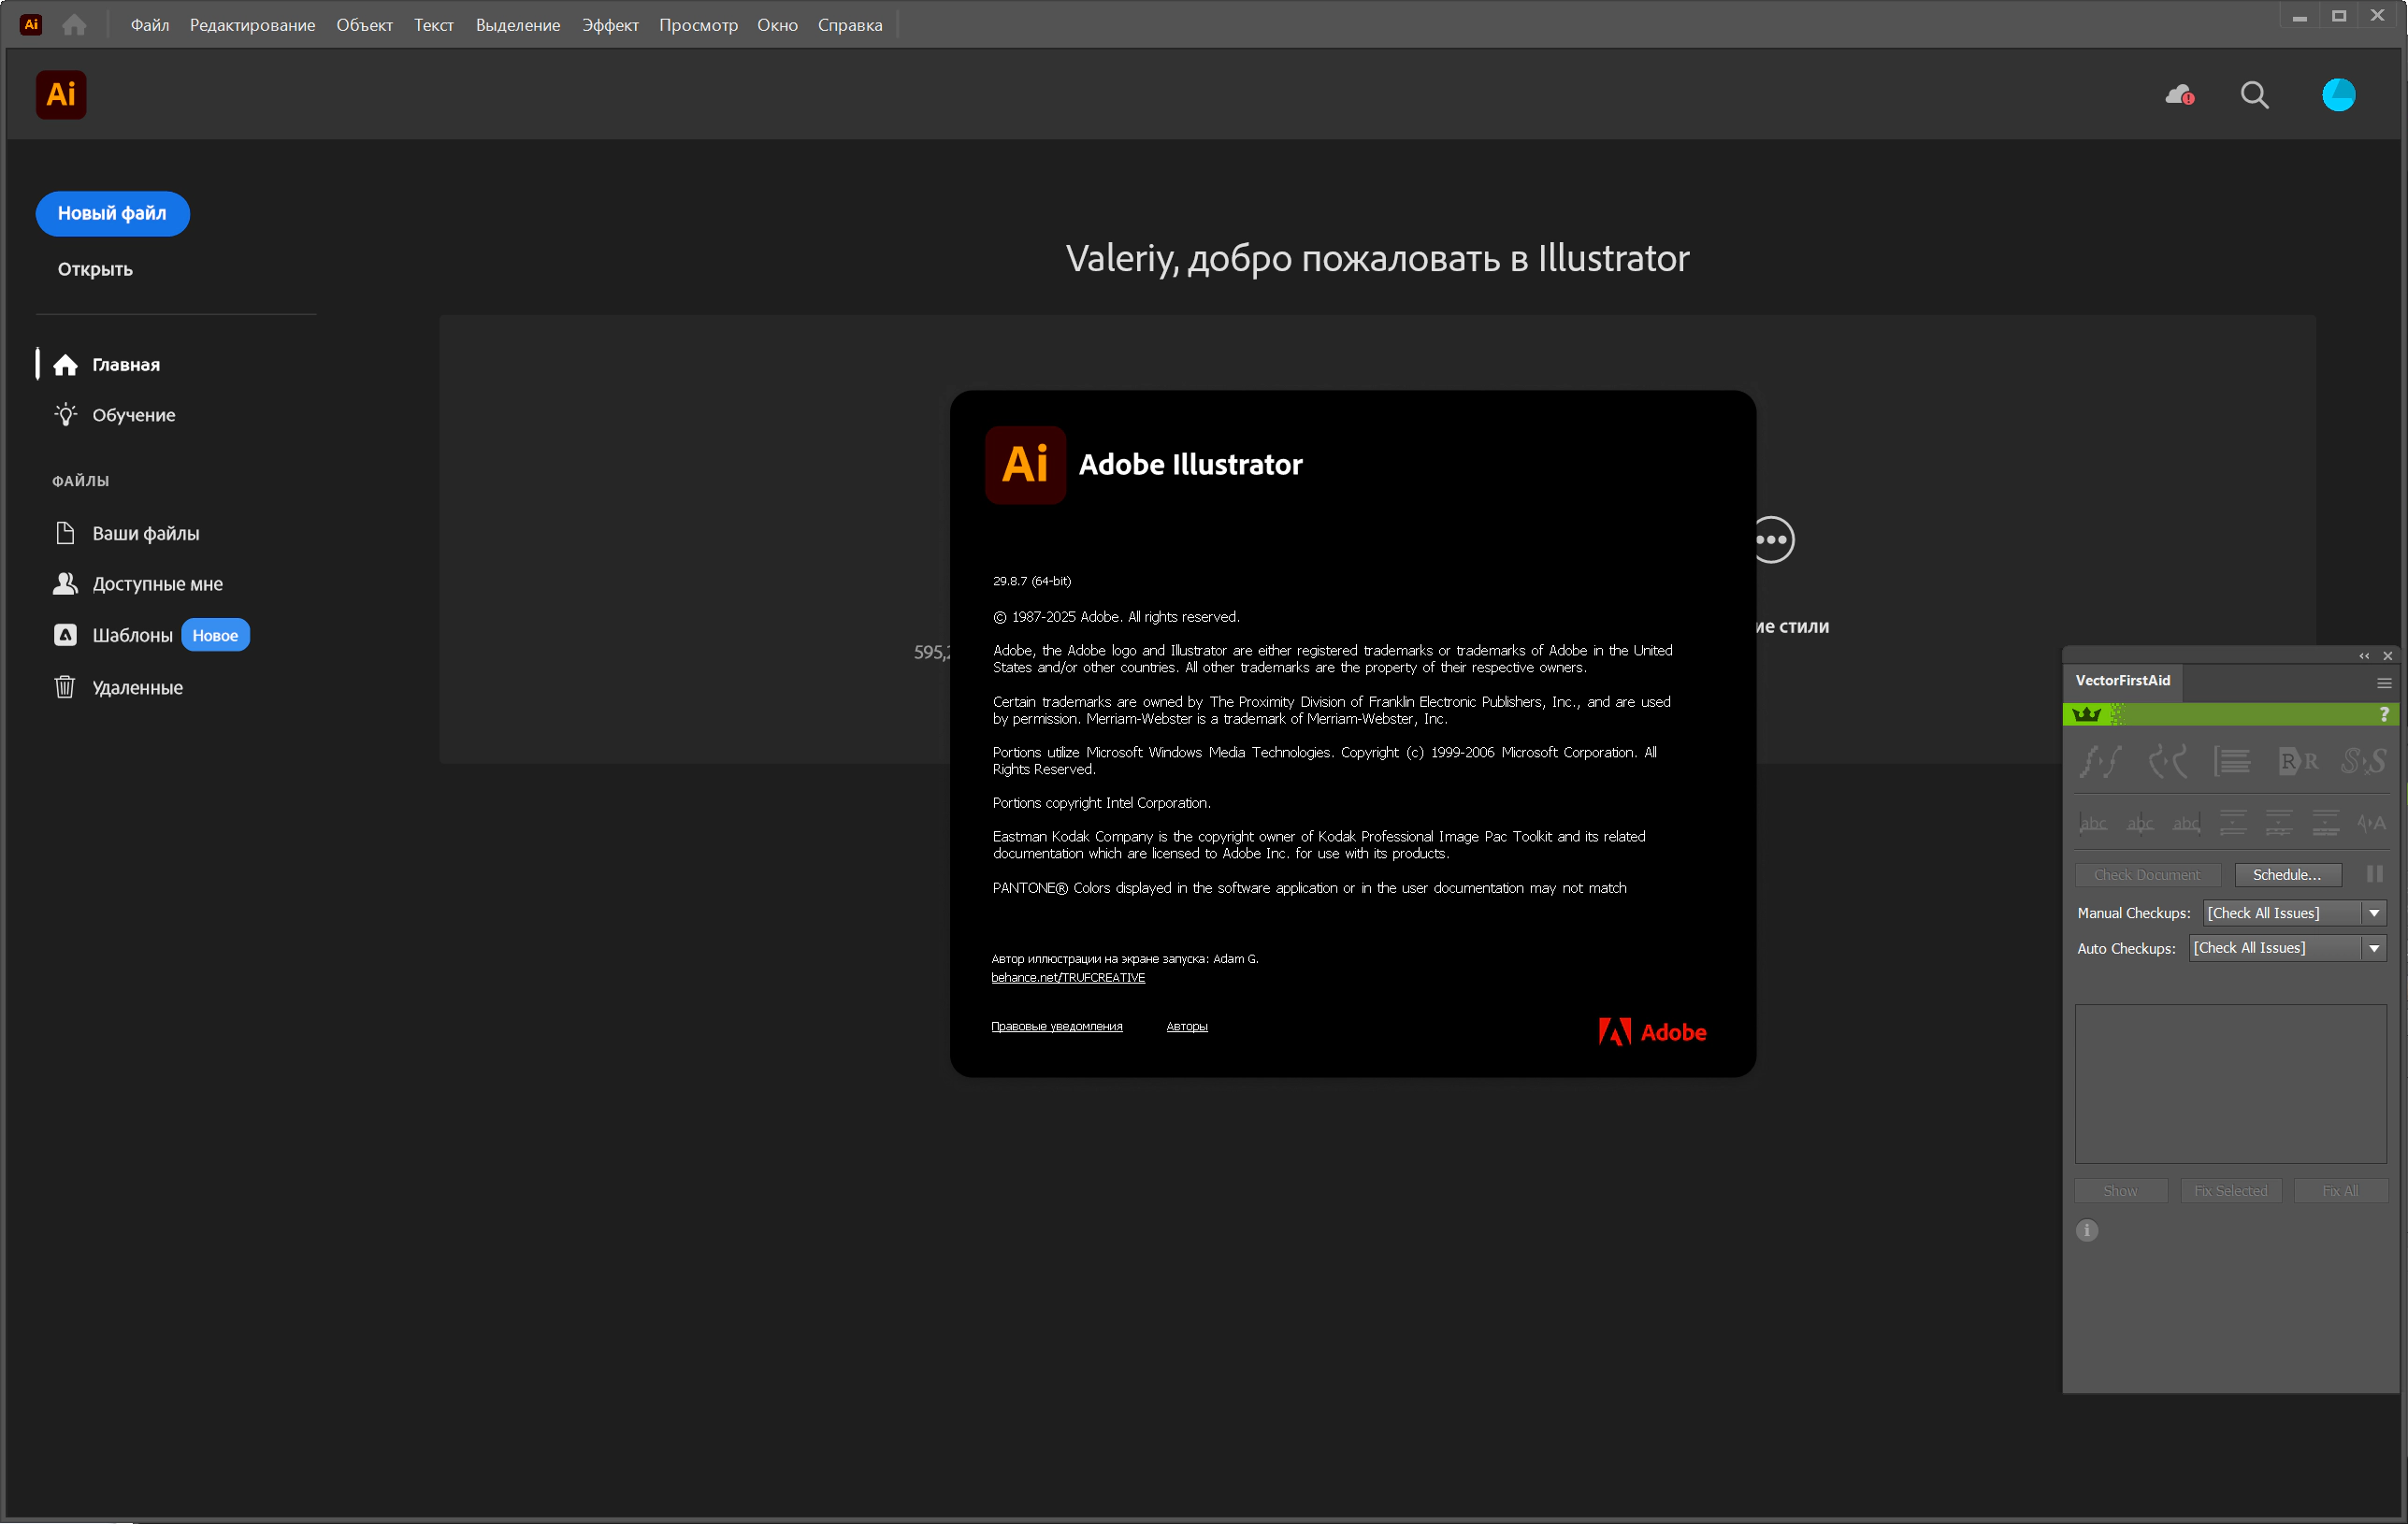
Task: Click the Adobe logo in the About dialog
Action: click(1652, 1033)
